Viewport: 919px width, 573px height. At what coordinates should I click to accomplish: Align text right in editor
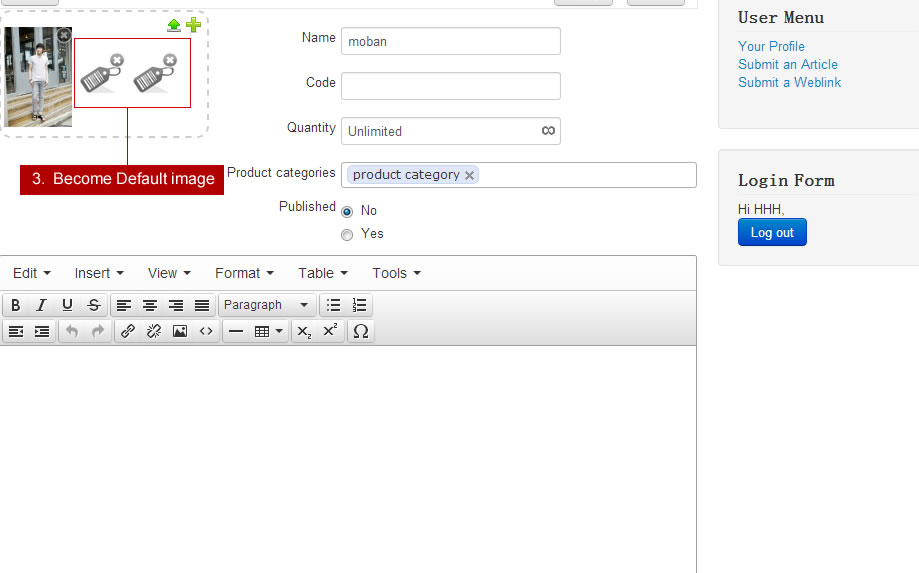[176, 305]
